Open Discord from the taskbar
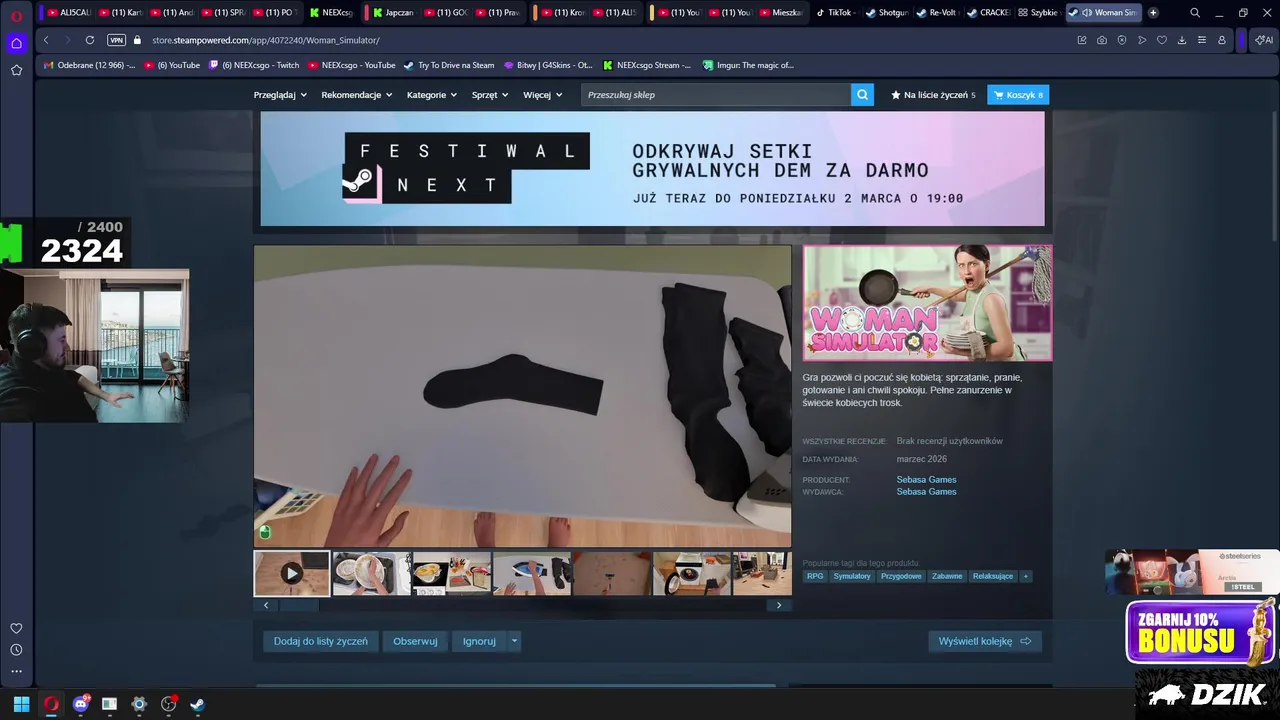This screenshot has height=720, width=1280. tap(81, 704)
